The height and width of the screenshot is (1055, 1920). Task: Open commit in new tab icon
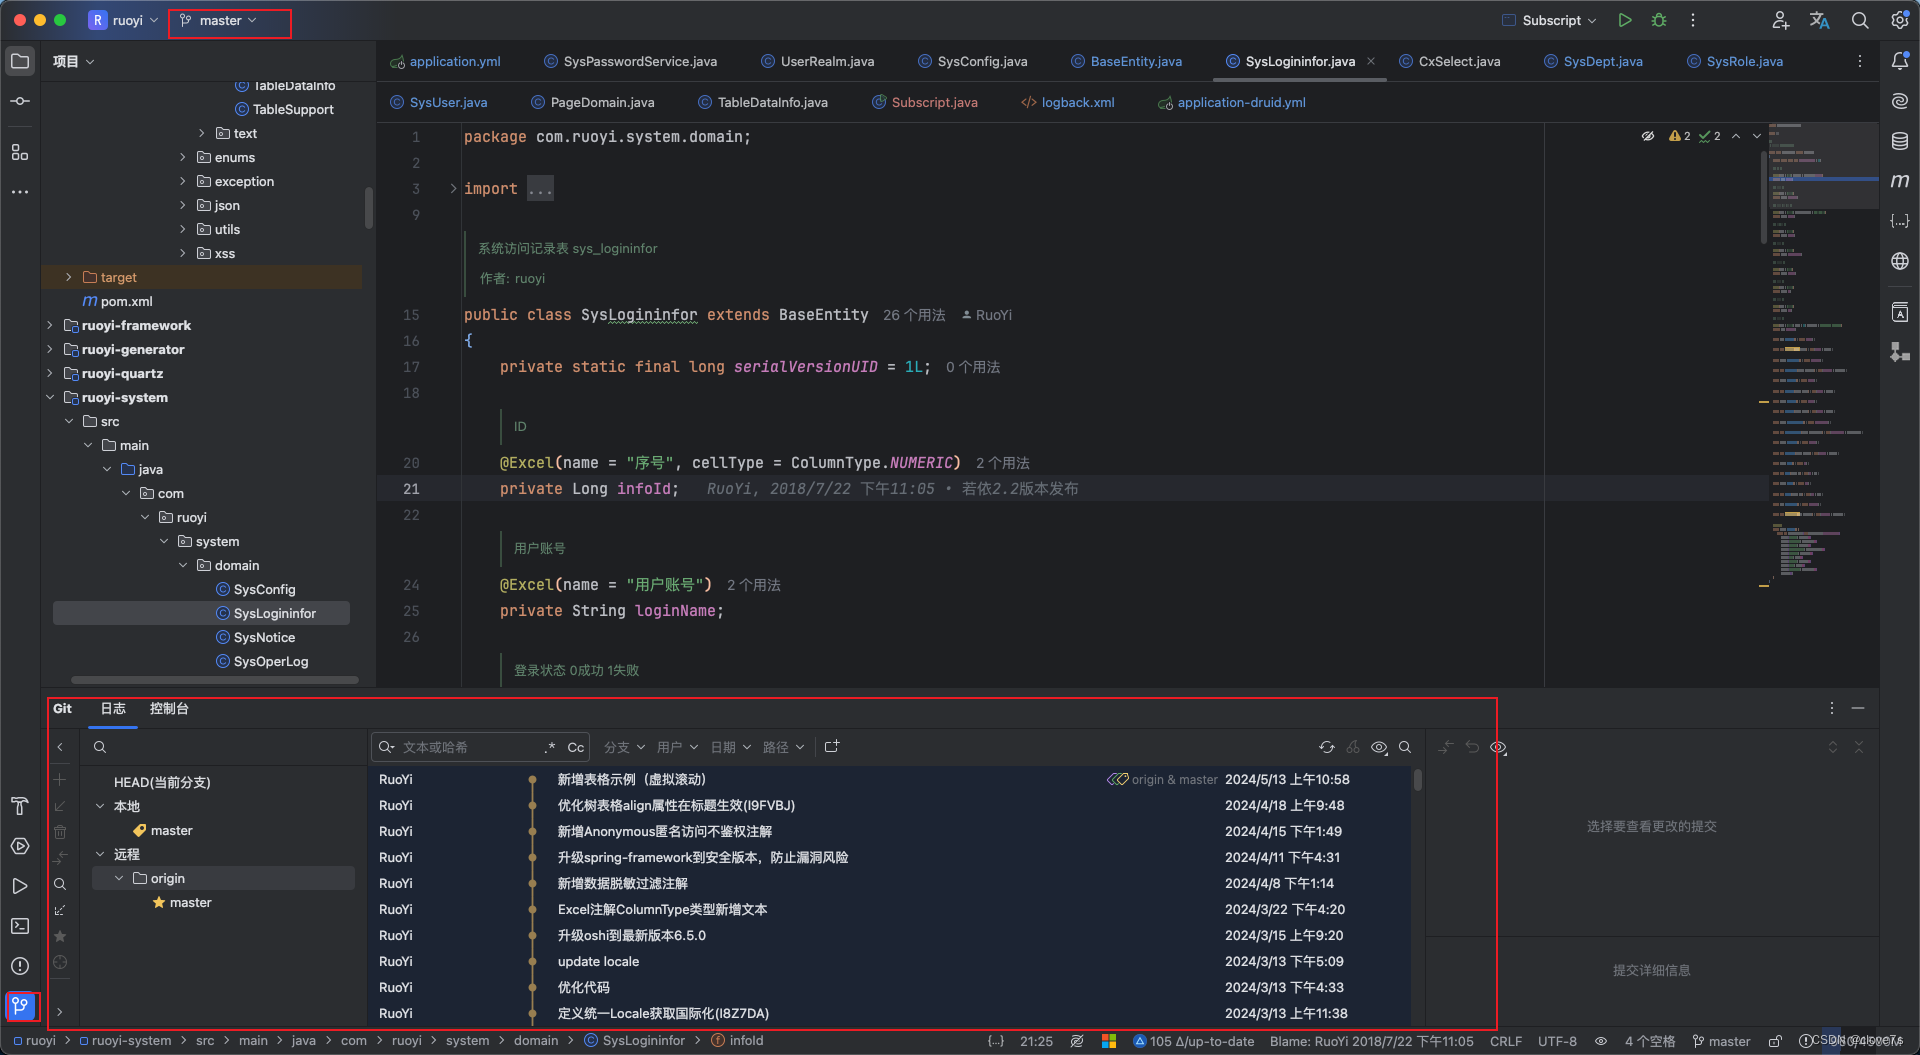pos(832,747)
